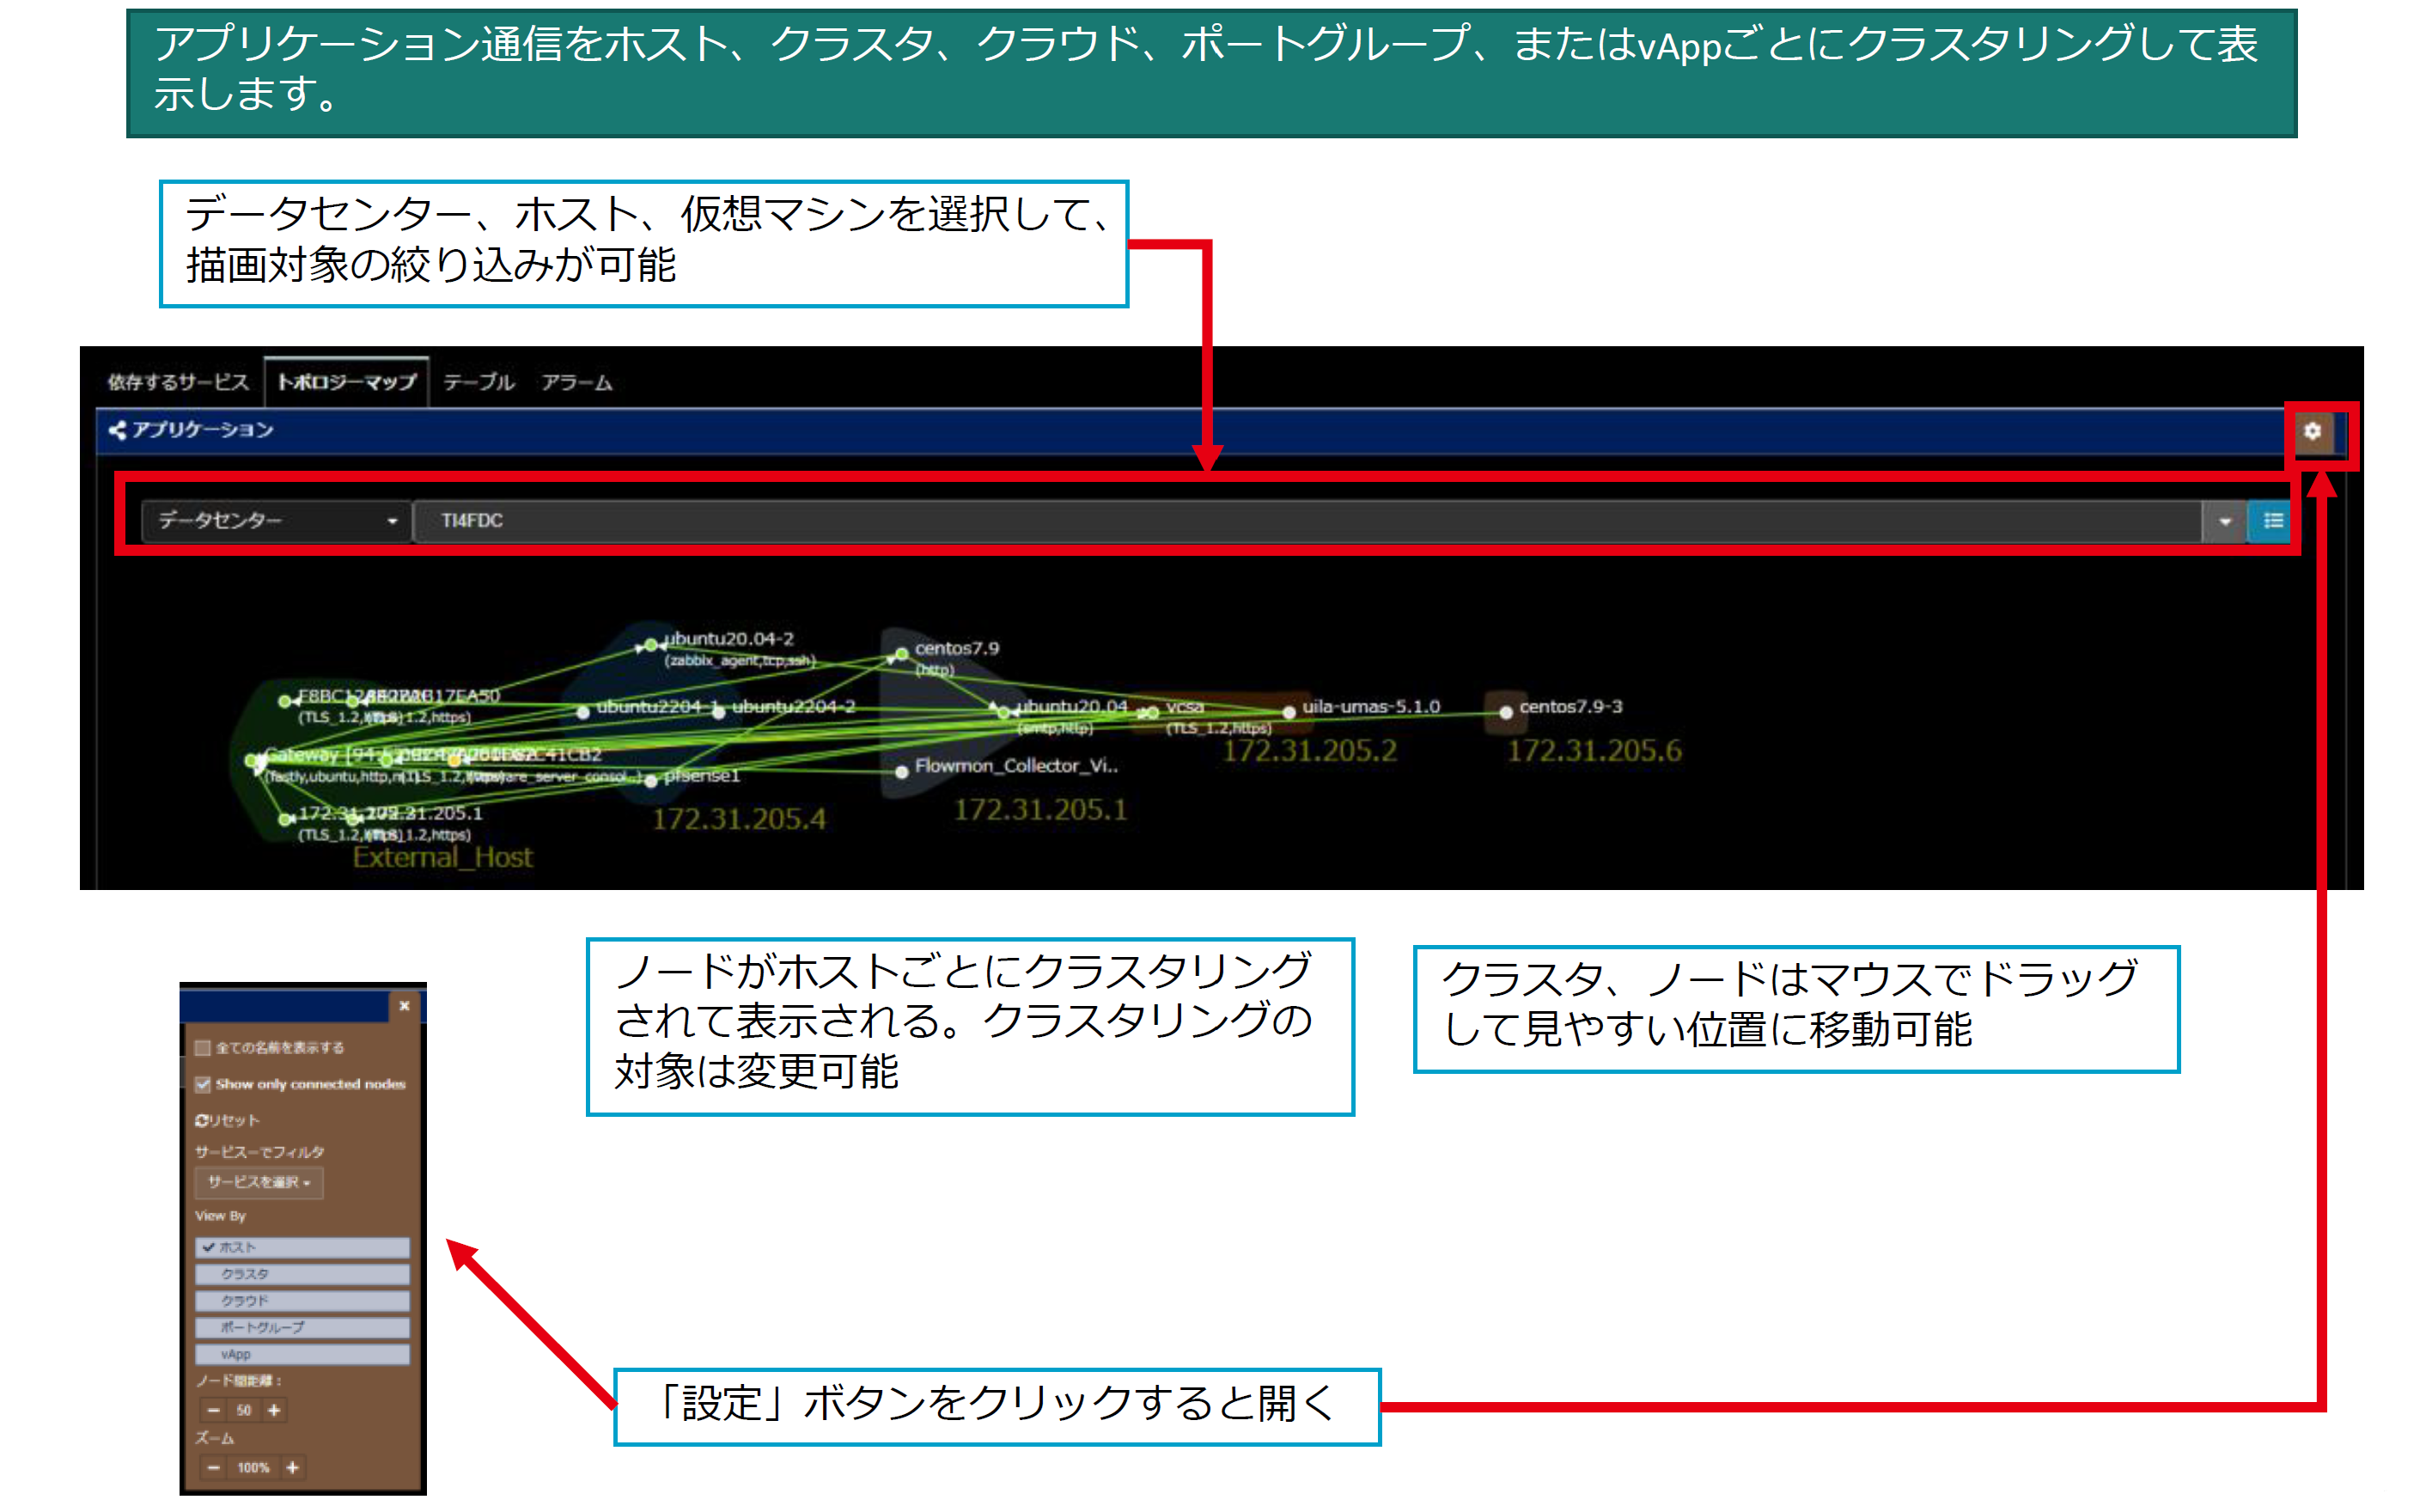Decrease node distance with the minus button
The height and width of the screenshot is (1512, 2426).
point(213,1410)
